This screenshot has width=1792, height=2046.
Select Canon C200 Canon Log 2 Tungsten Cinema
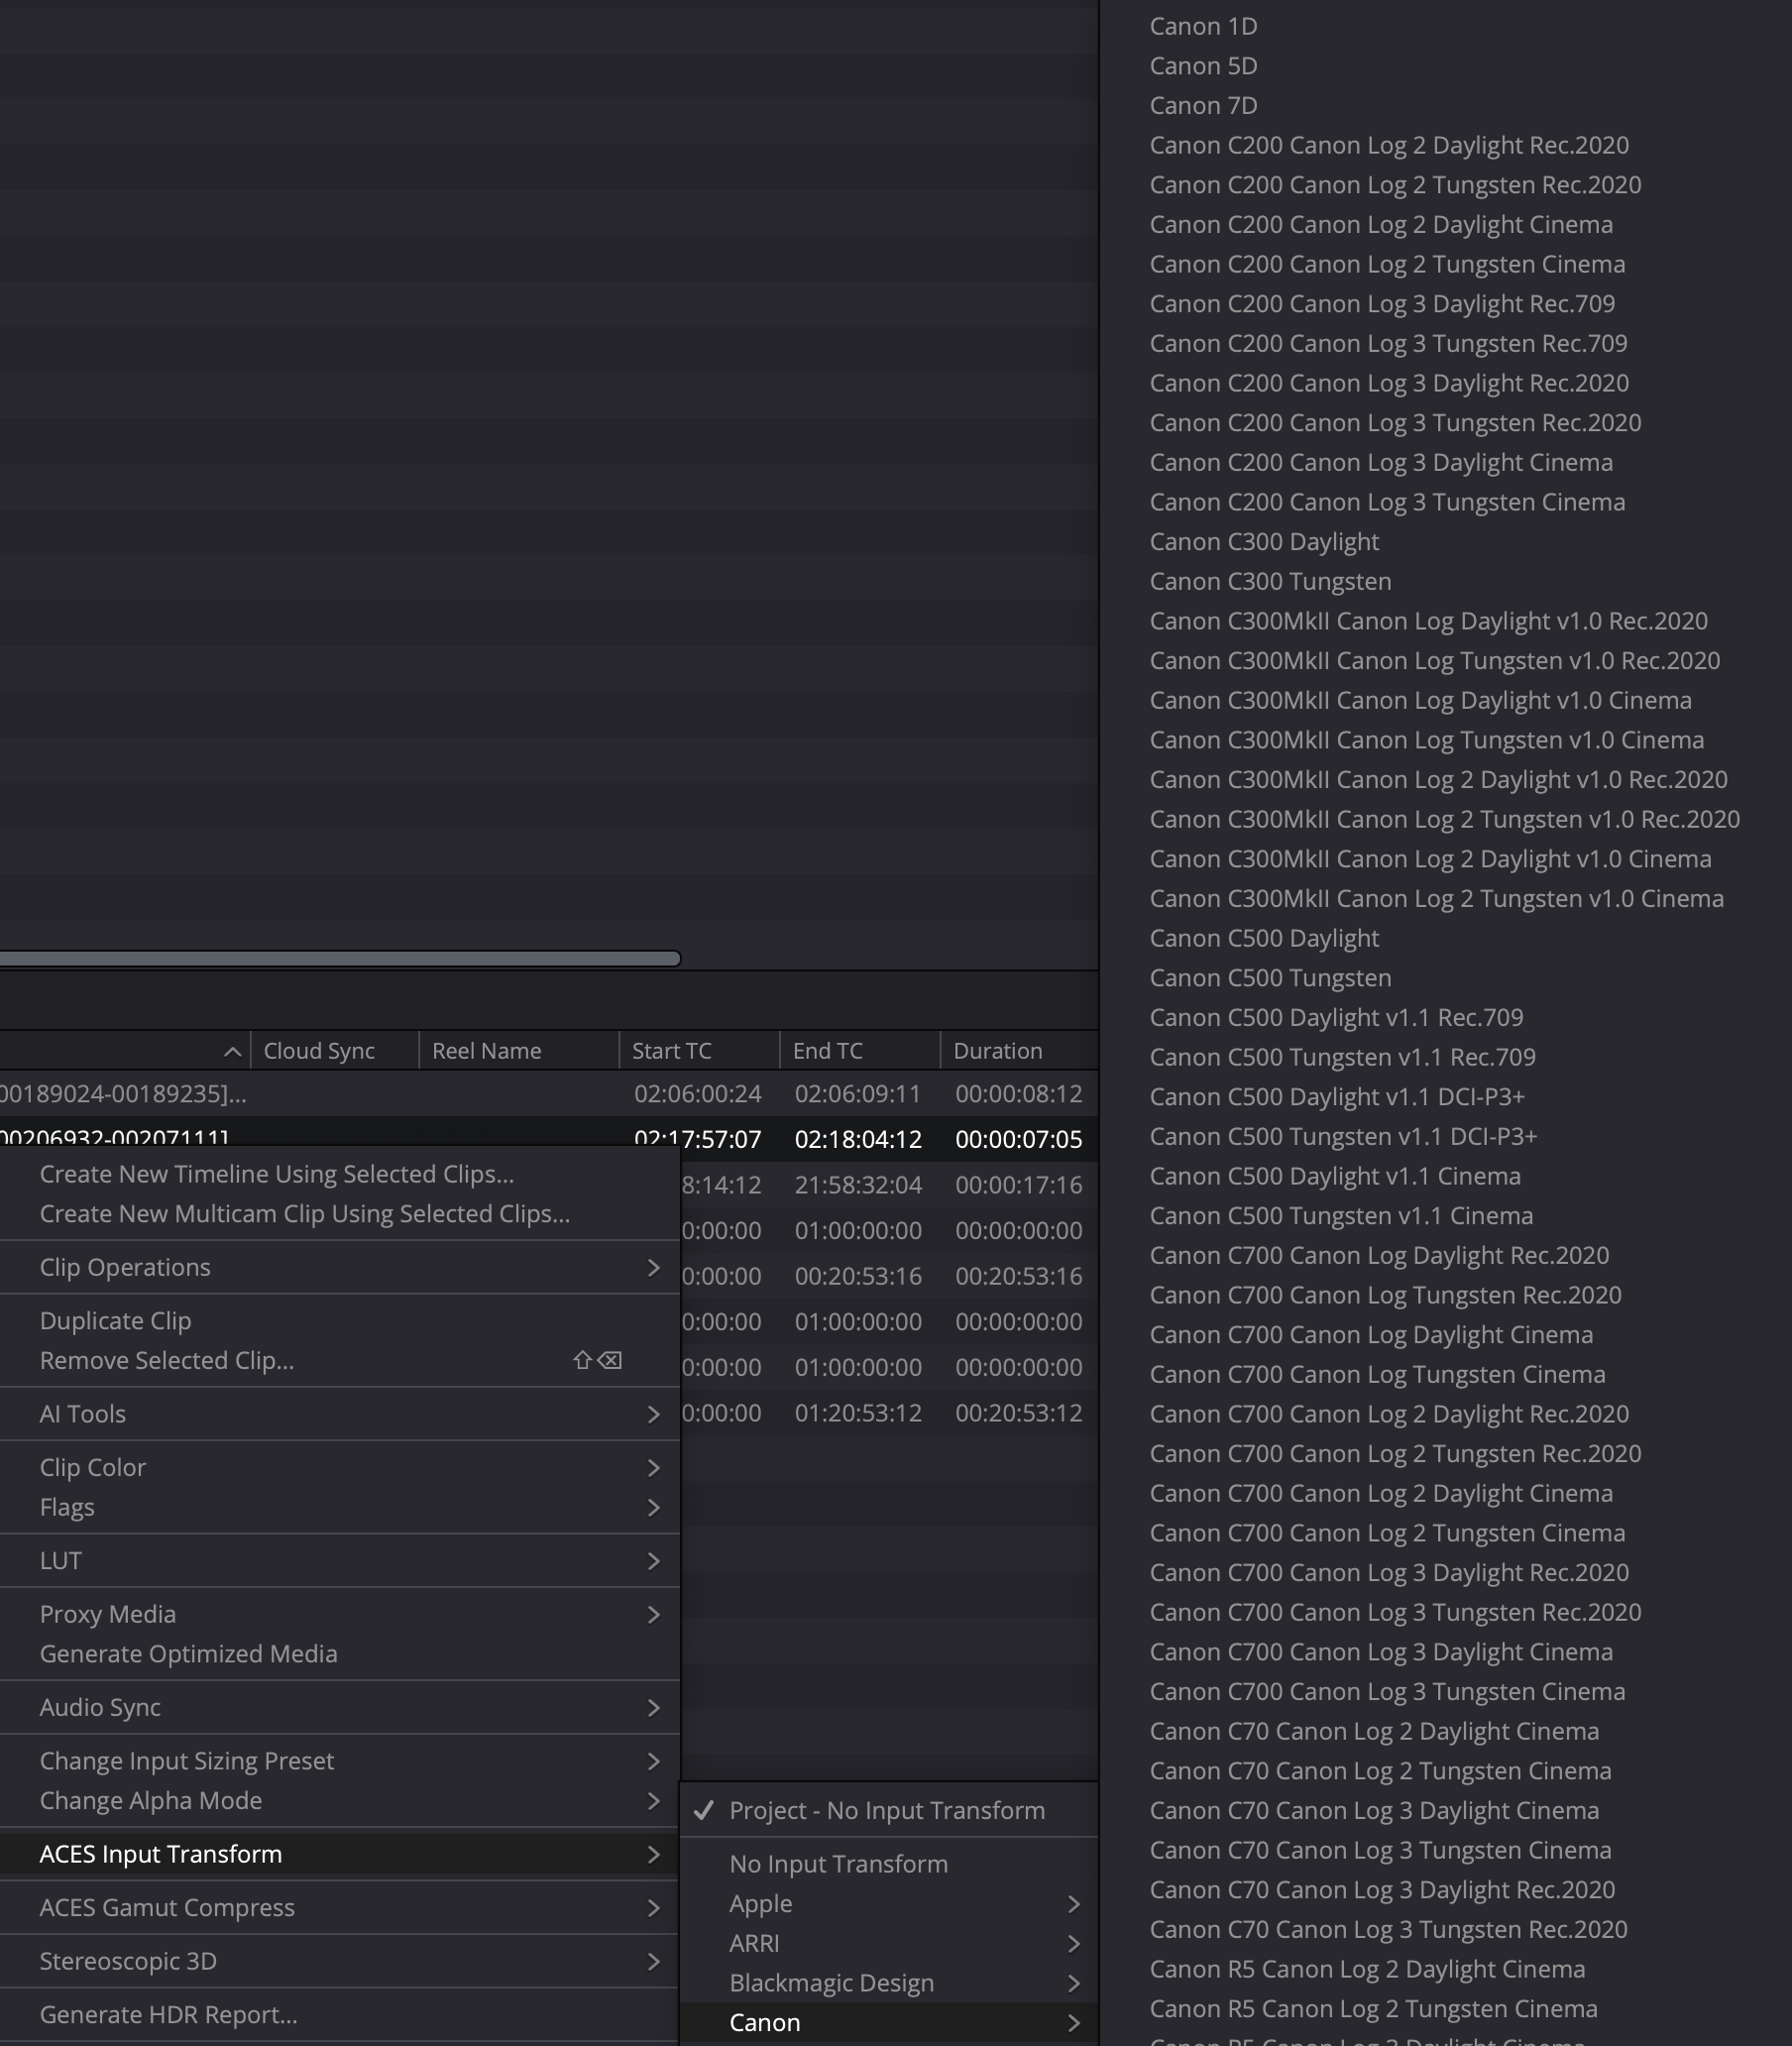(x=1387, y=264)
